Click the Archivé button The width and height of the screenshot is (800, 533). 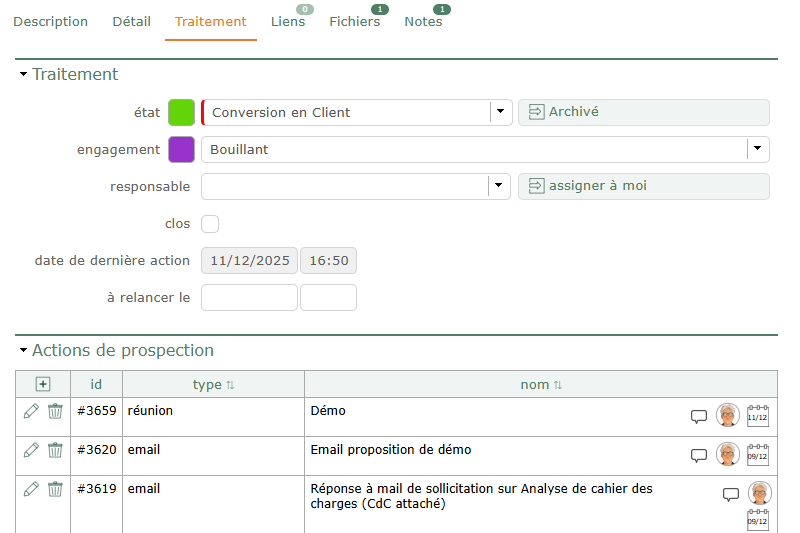click(643, 112)
